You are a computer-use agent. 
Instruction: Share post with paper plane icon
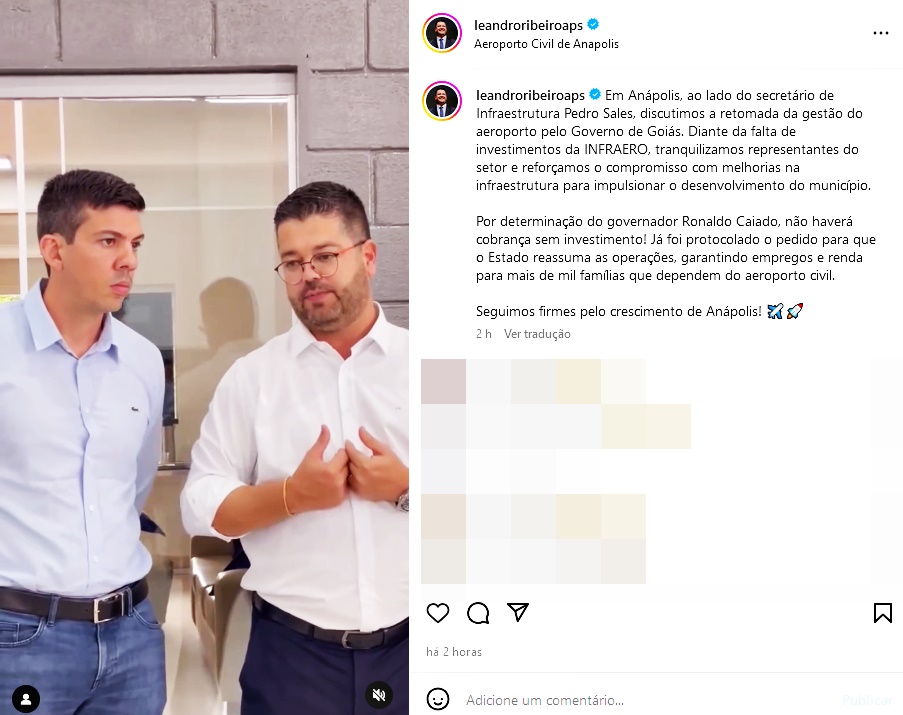518,613
